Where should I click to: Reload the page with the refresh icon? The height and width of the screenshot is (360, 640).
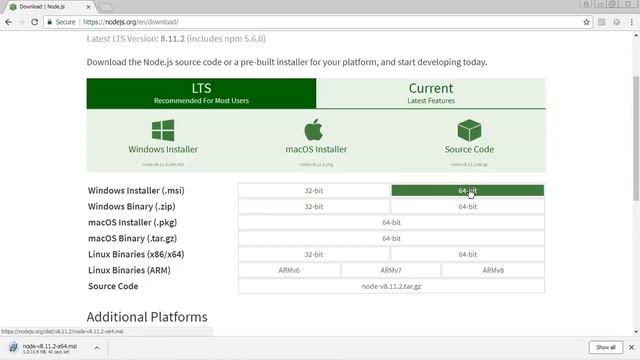tap(35, 22)
